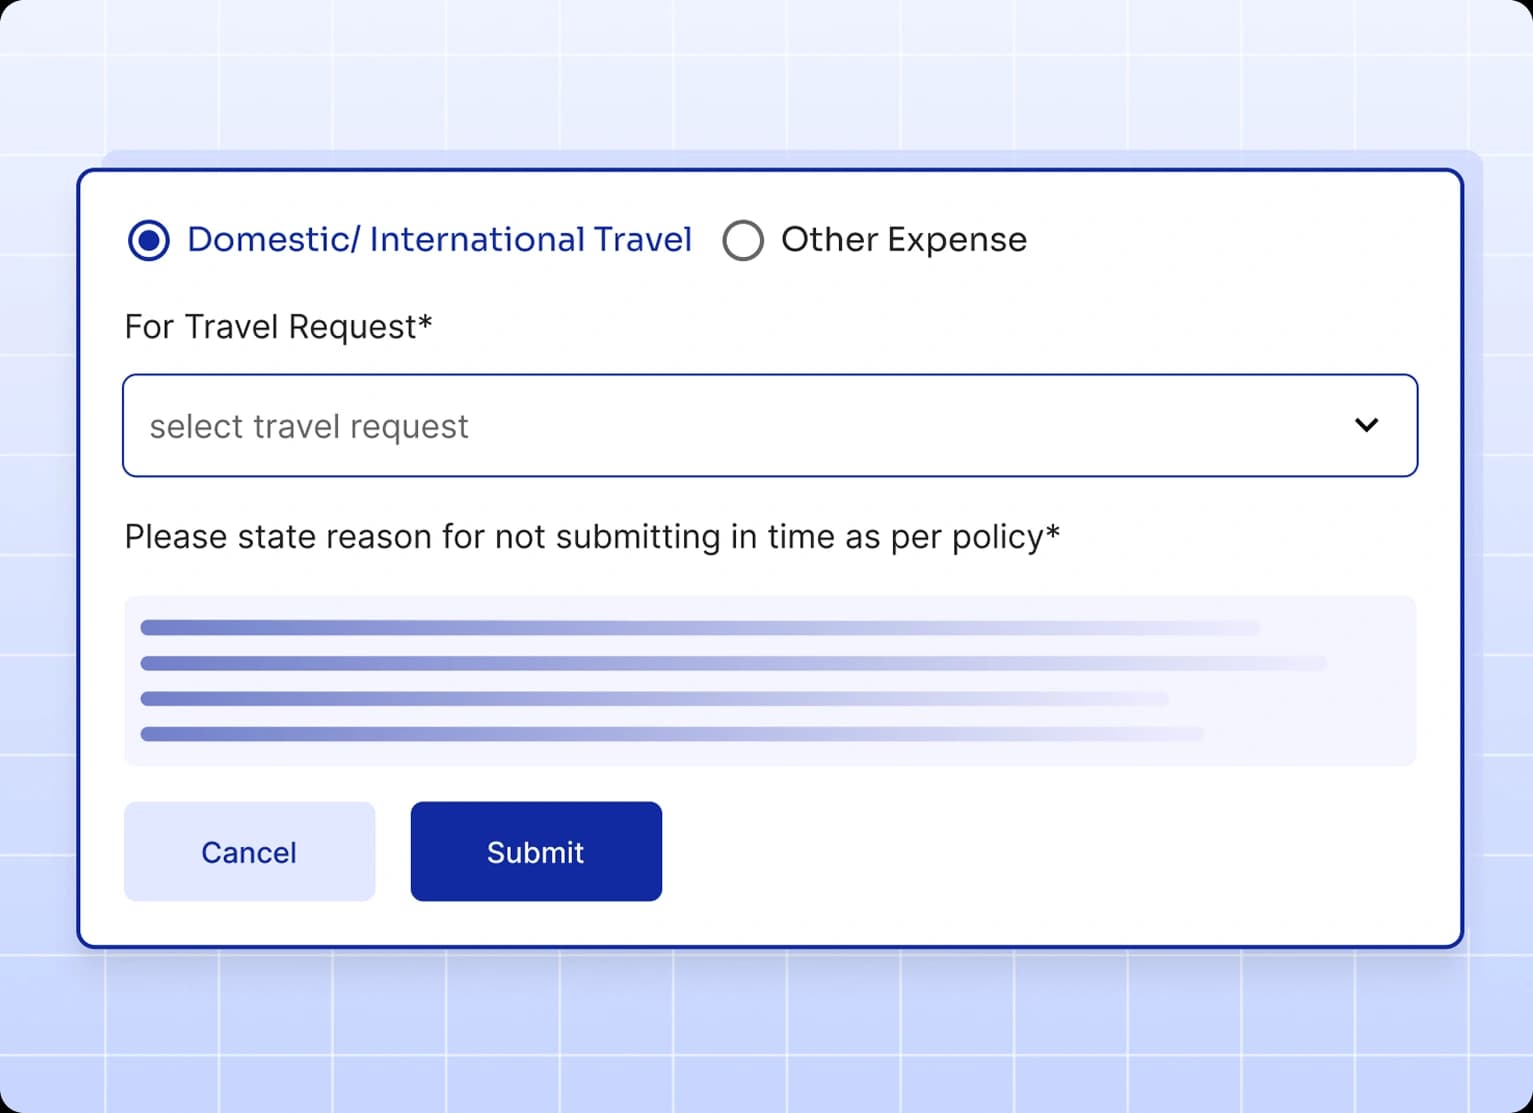The height and width of the screenshot is (1113, 1533).
Task: Cancel the current request
Action: pos(249,851)
